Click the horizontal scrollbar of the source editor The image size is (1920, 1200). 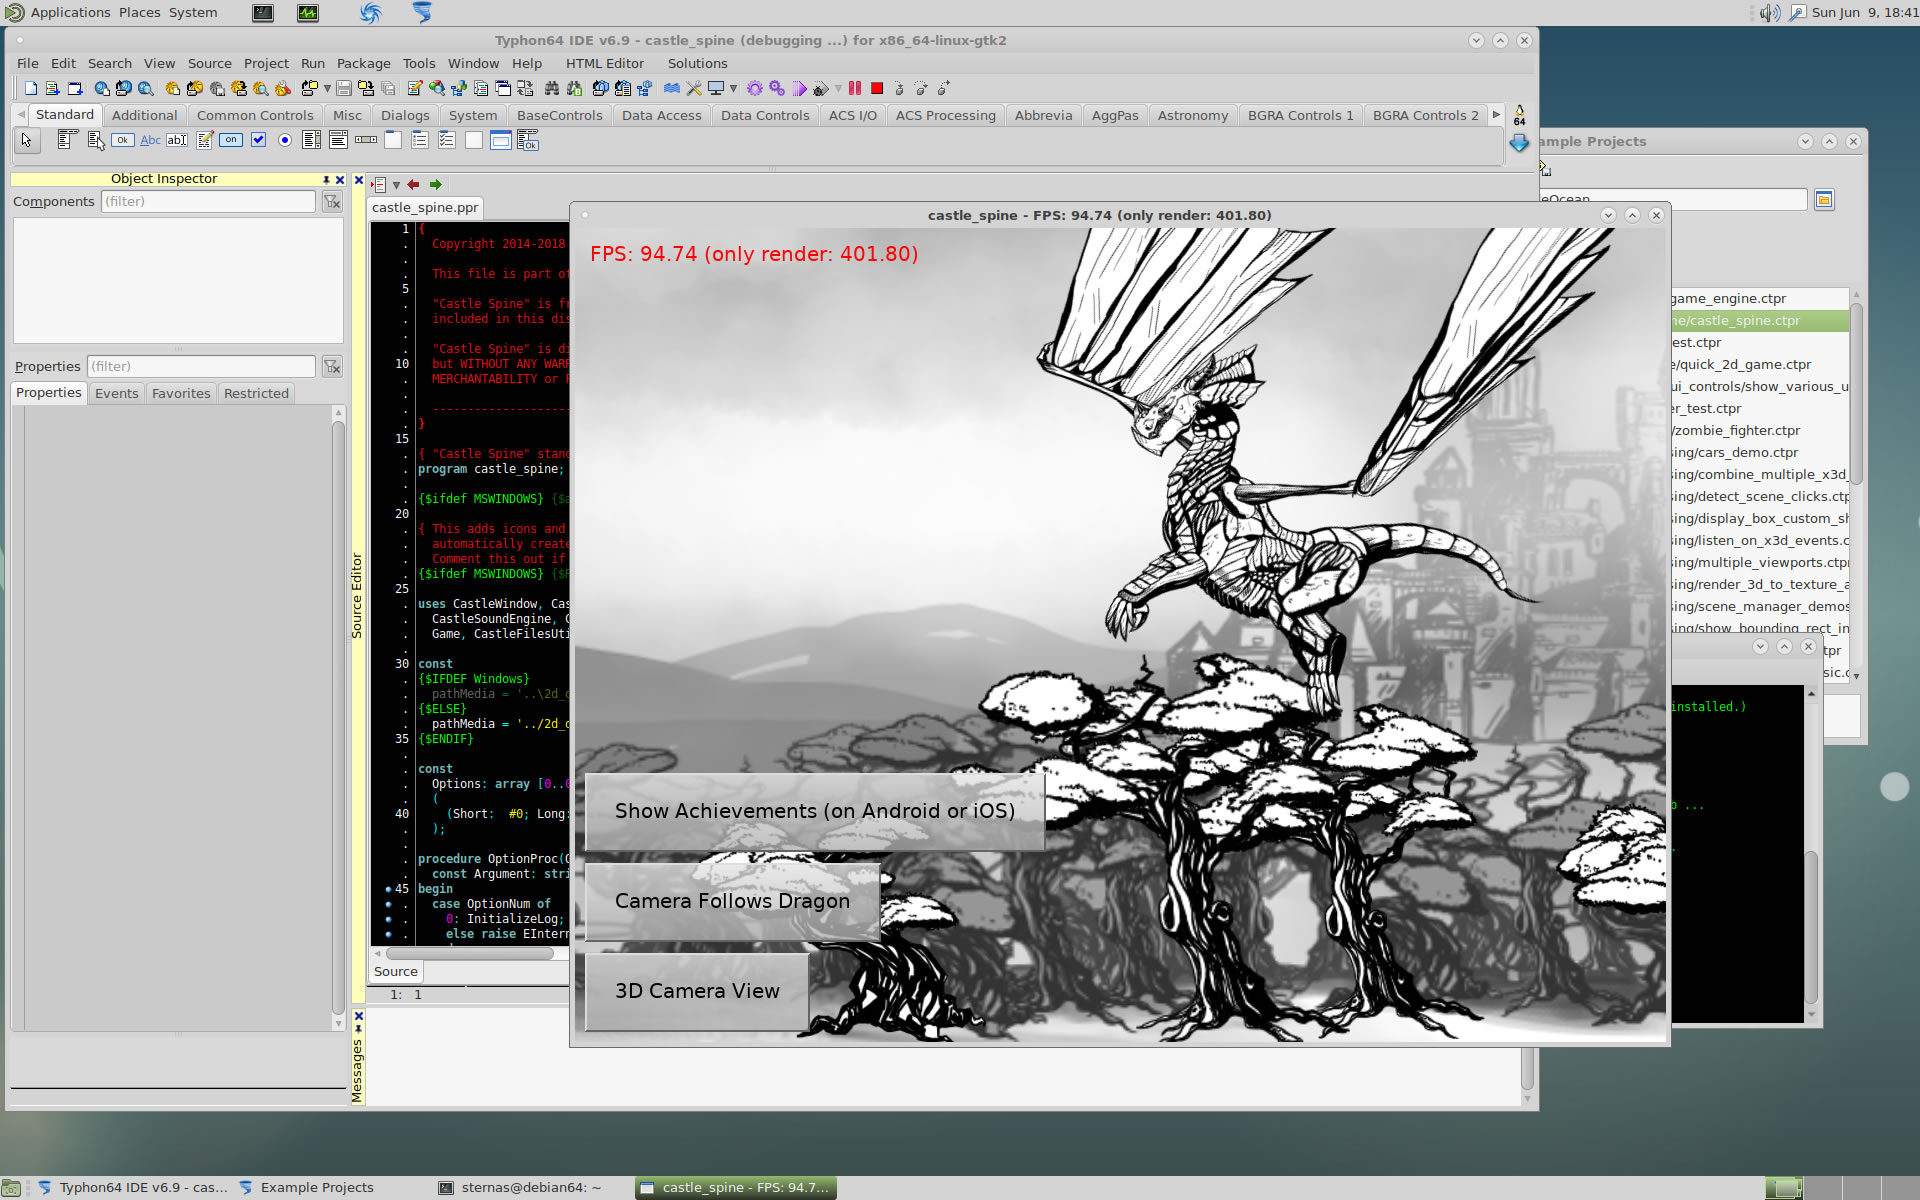[x=470, y=953]
